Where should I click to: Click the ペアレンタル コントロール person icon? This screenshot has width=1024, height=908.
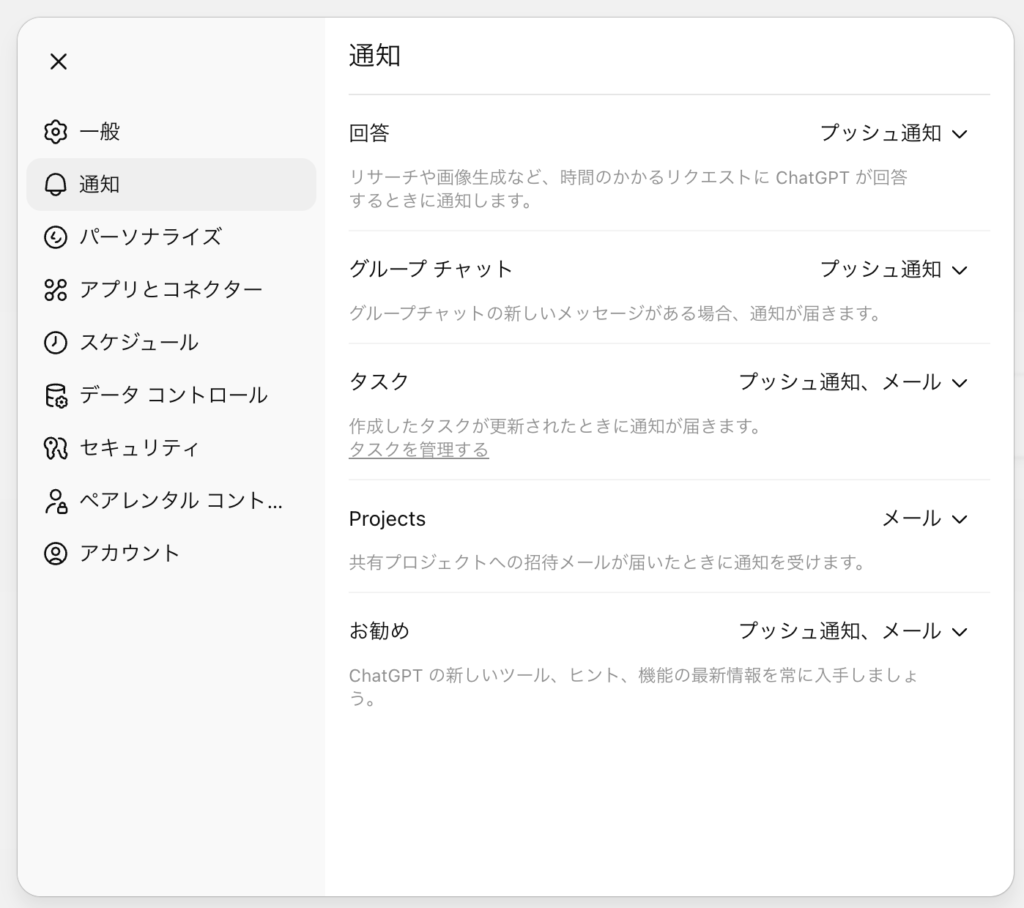55,501
